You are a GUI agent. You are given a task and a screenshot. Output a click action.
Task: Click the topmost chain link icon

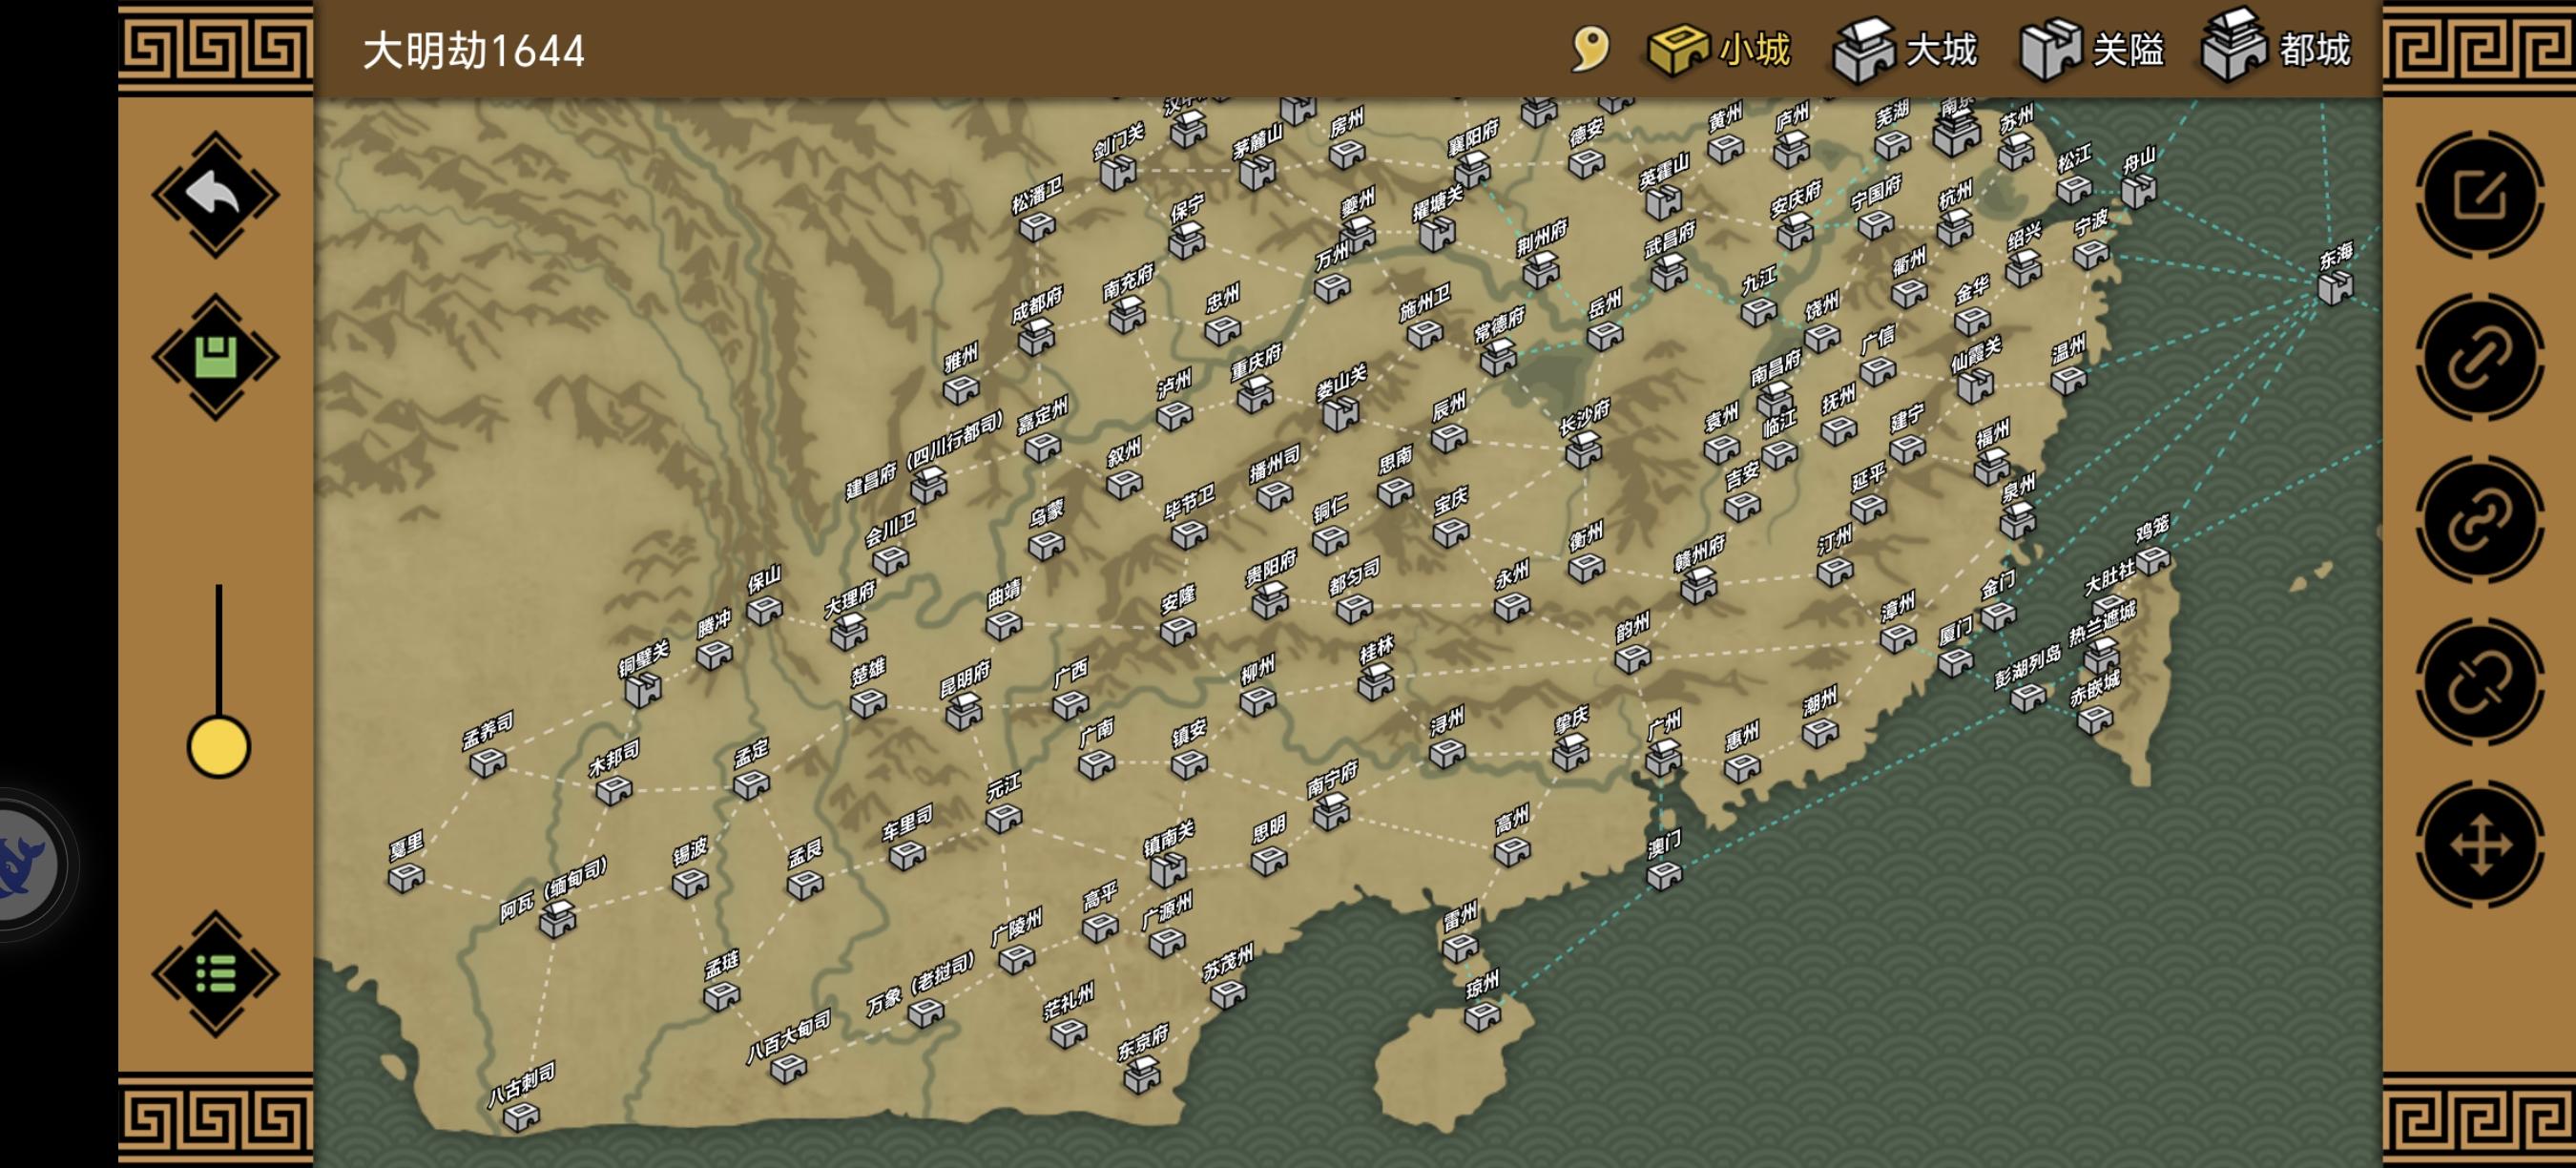tap(2480, 357)
